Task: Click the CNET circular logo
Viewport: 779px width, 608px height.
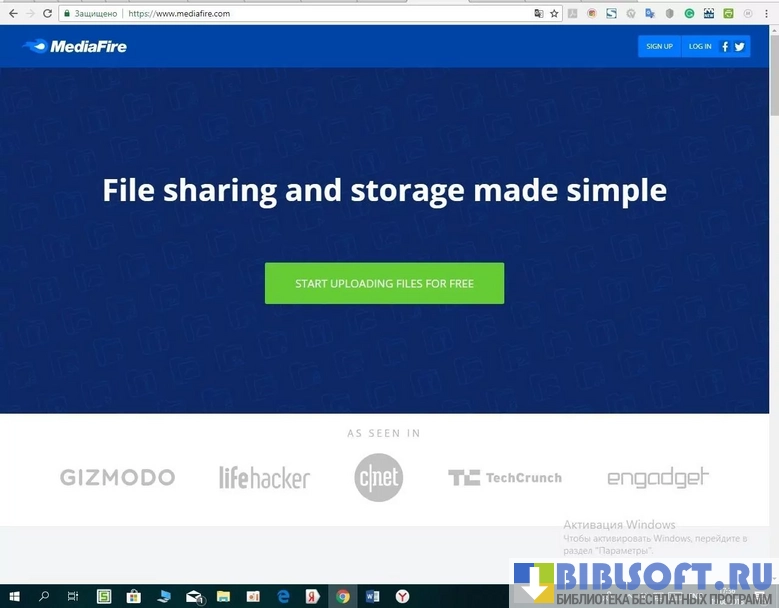Action: pyautogui.click(x=379, y=478)
